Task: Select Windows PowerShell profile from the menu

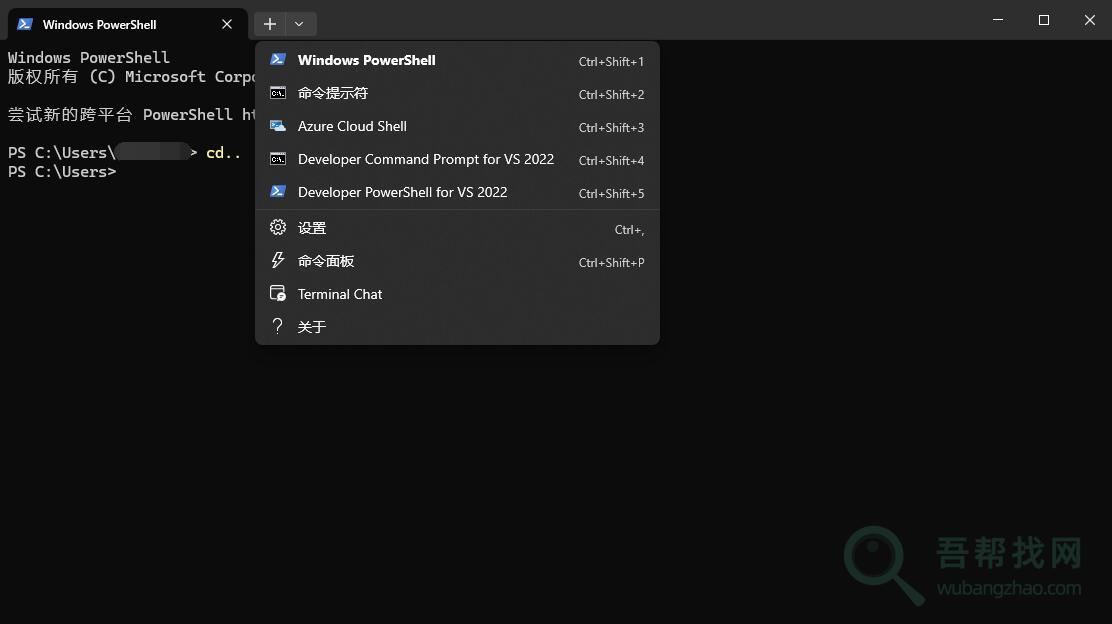Action: [366, 60]
